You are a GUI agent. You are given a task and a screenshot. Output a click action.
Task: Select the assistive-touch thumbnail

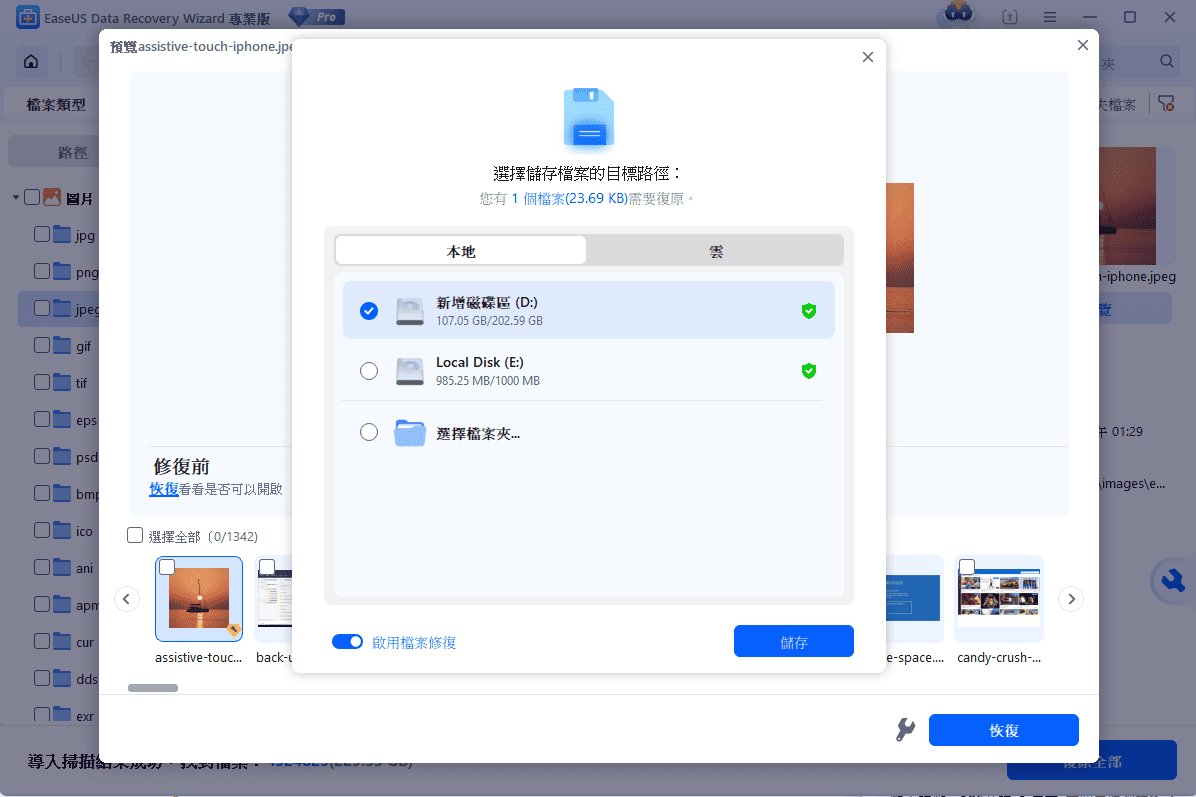click(199, 599)
